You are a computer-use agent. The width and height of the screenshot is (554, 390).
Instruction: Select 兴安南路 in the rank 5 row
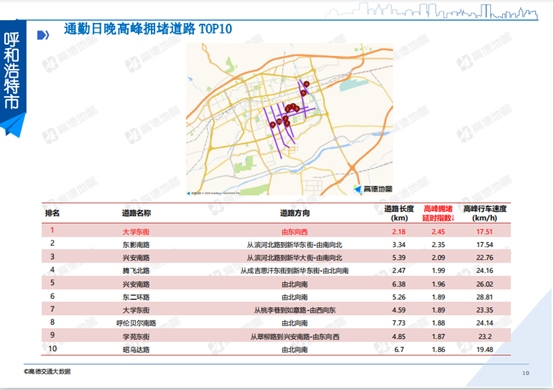[x=136, y=284]
